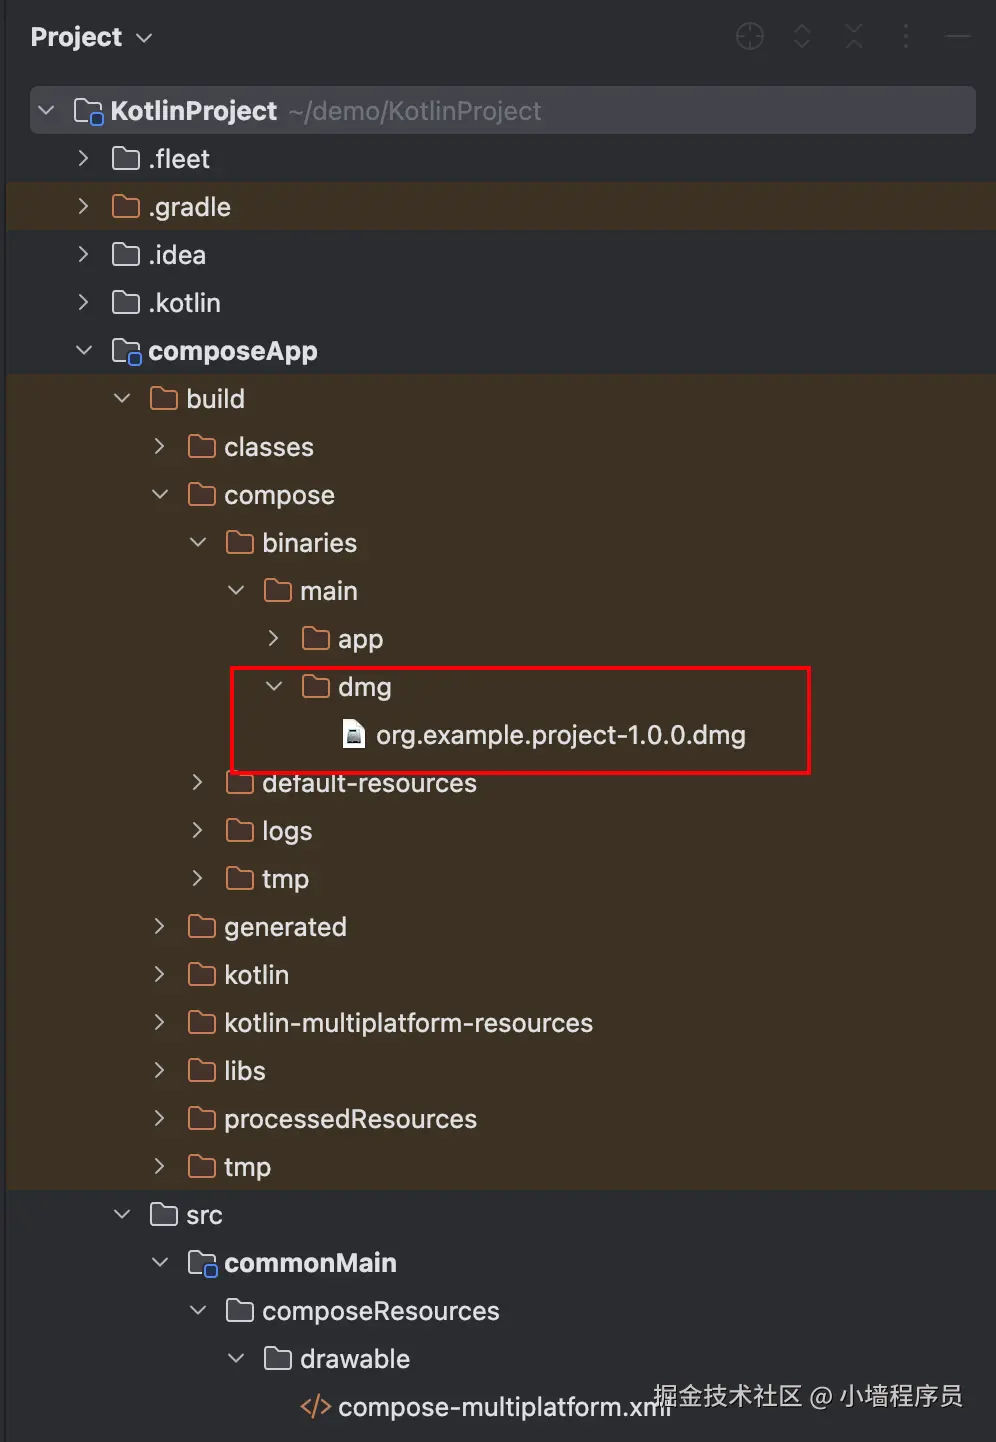Collapse the dmg folder
996x1442 pixels.
tap(274, 687)
